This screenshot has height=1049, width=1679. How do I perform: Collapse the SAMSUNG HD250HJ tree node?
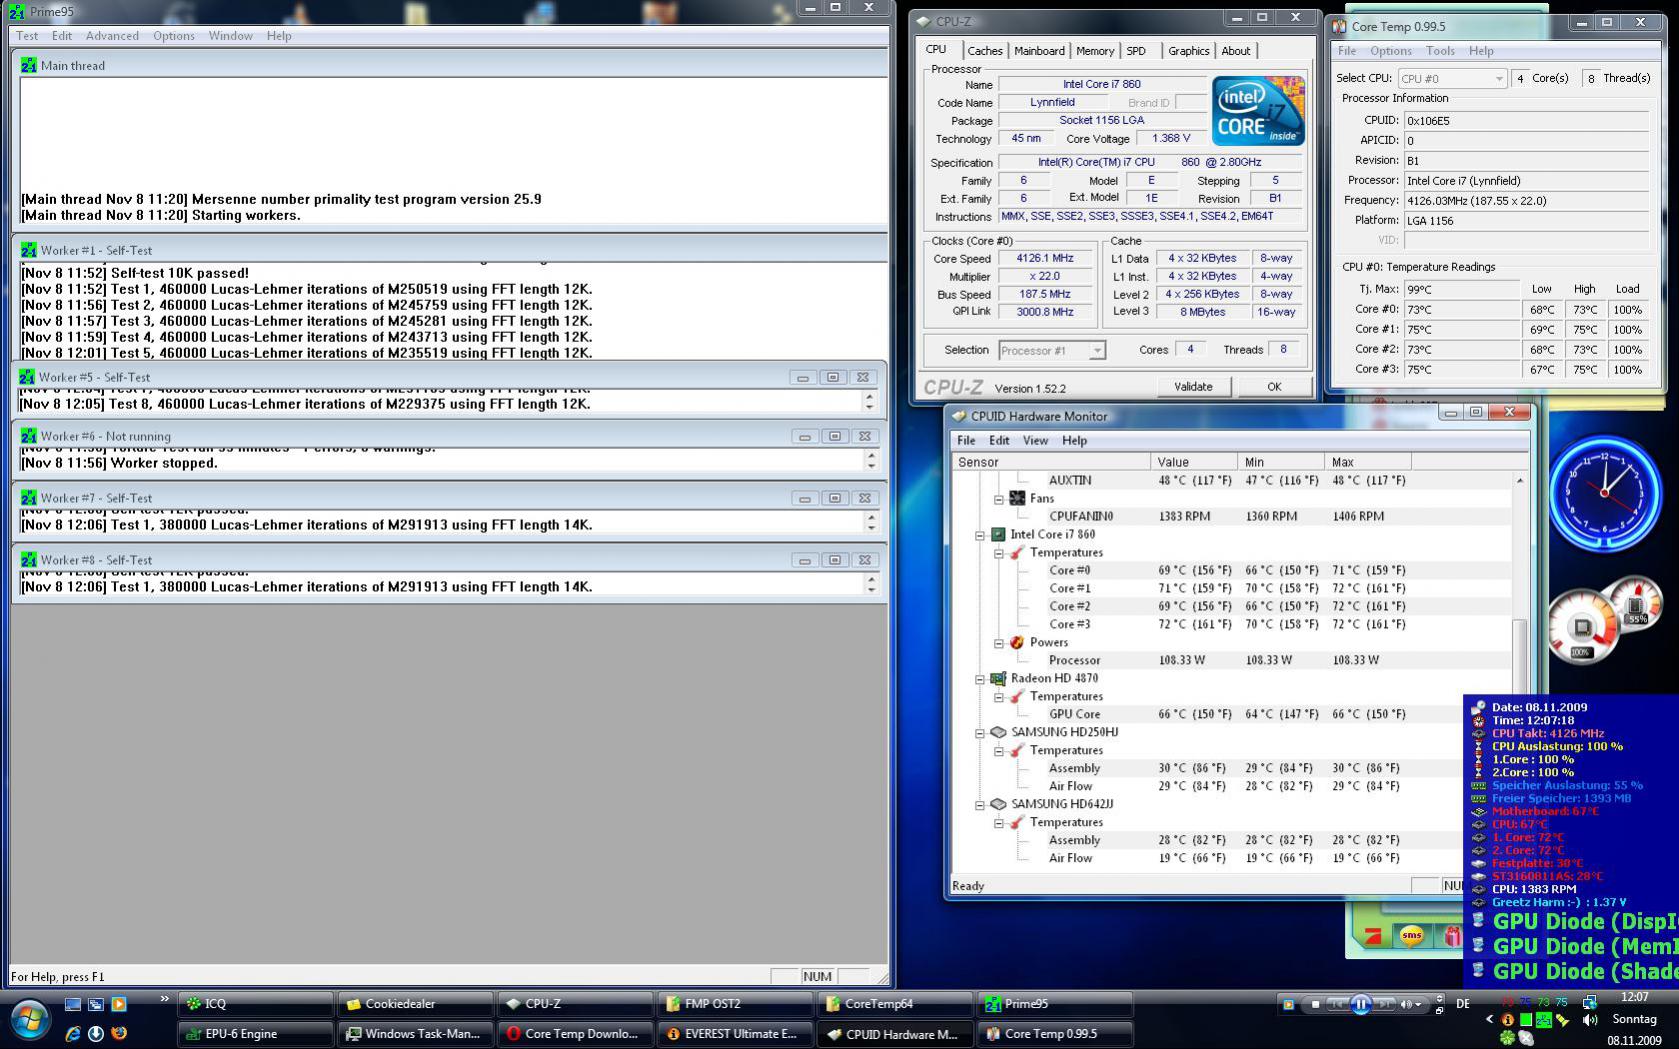click(980, 733)
